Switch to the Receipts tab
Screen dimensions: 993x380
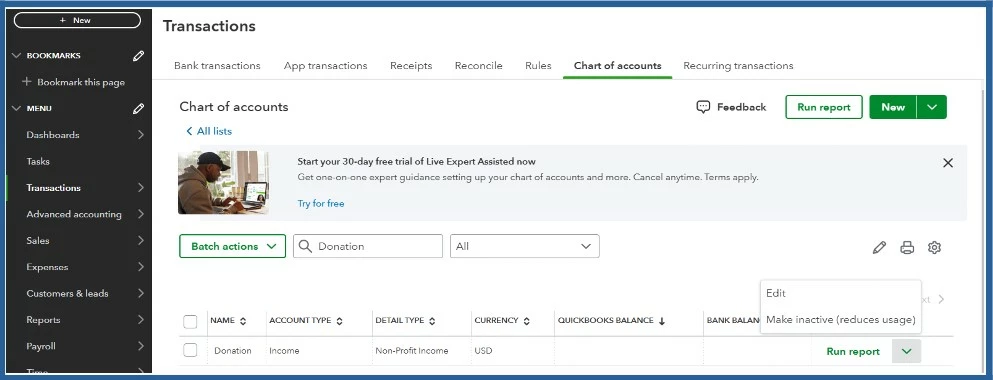tap(411, 65)
